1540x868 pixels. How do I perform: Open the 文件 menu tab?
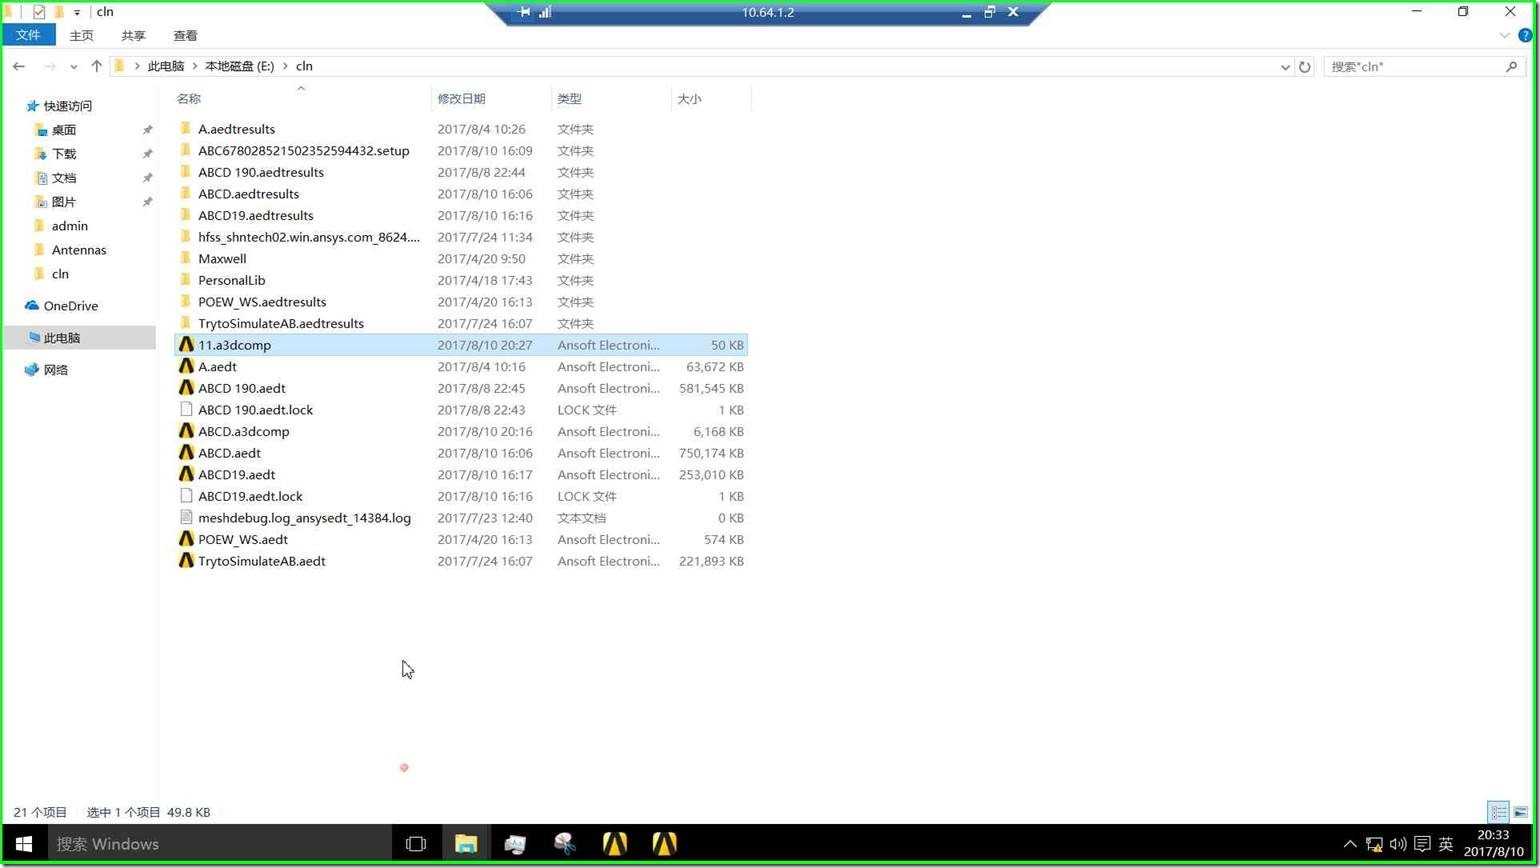tap(28, 35)
